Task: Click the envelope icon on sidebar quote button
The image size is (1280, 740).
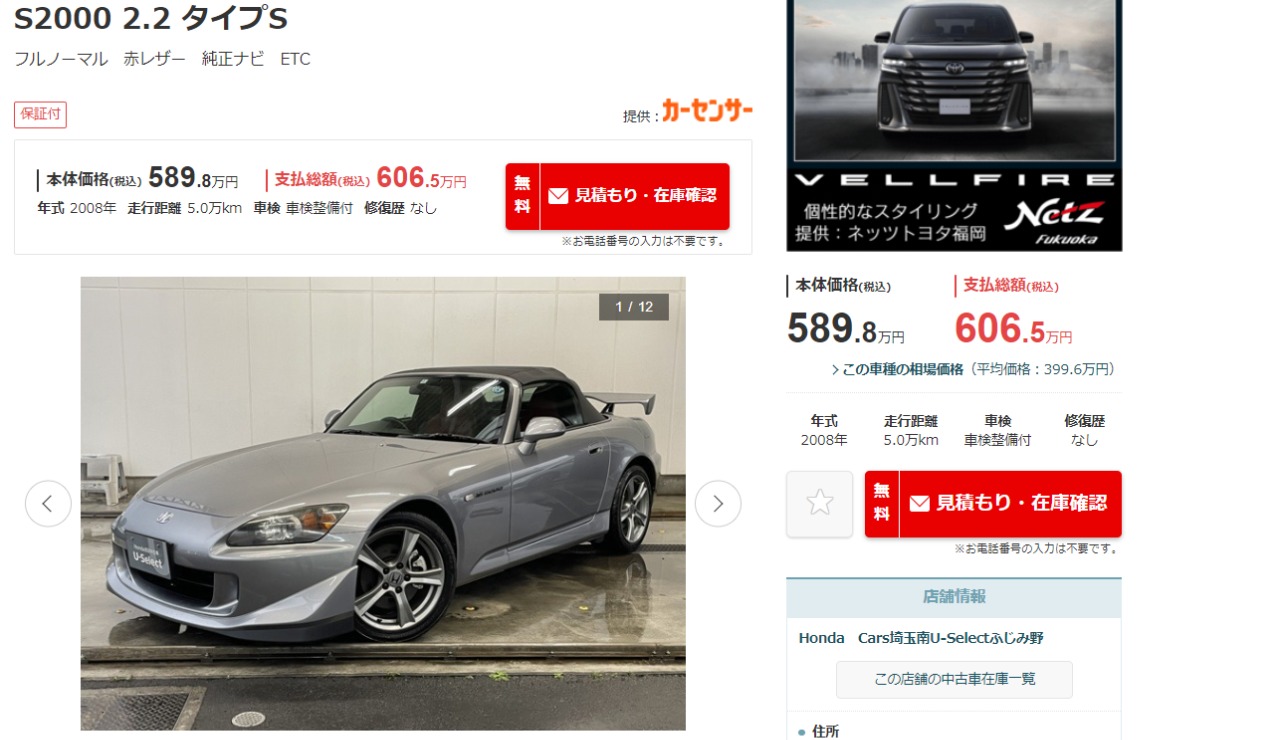Action: coord(919,504)
